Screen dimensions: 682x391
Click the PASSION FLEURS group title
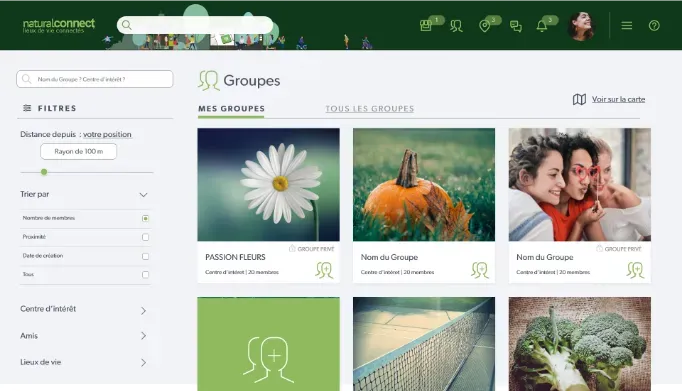[x=235, y=257]
